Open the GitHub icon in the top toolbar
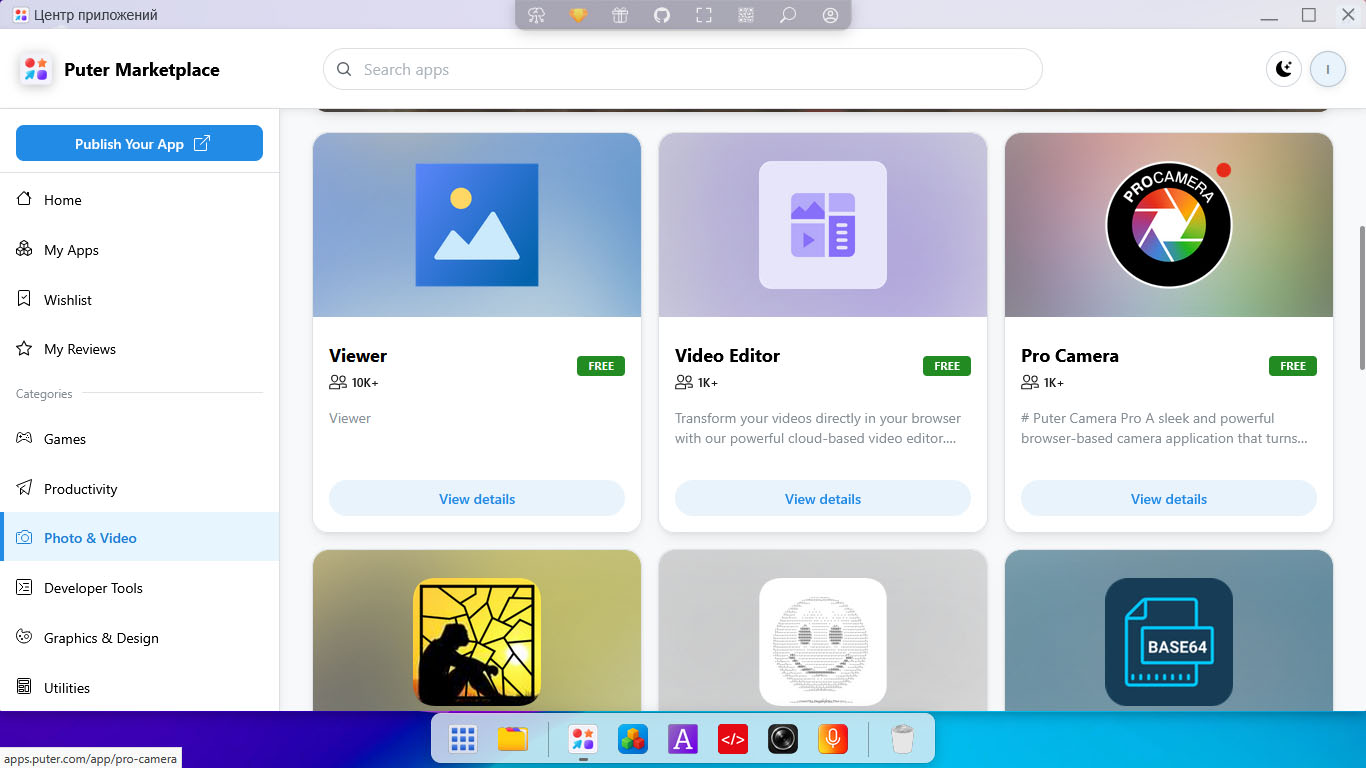 coord(662,15)
